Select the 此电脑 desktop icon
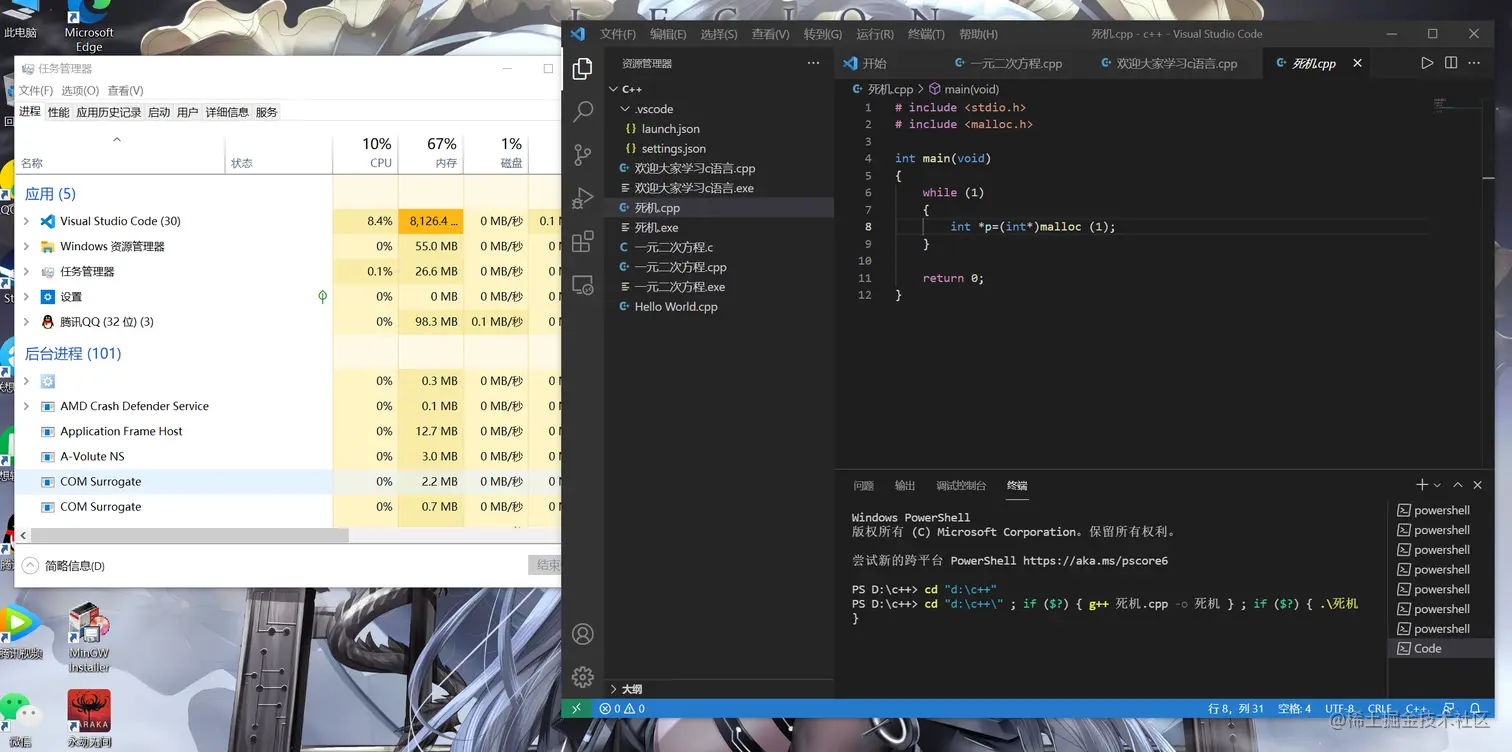This screenshot has height=752, width=1512. point(20,20)
